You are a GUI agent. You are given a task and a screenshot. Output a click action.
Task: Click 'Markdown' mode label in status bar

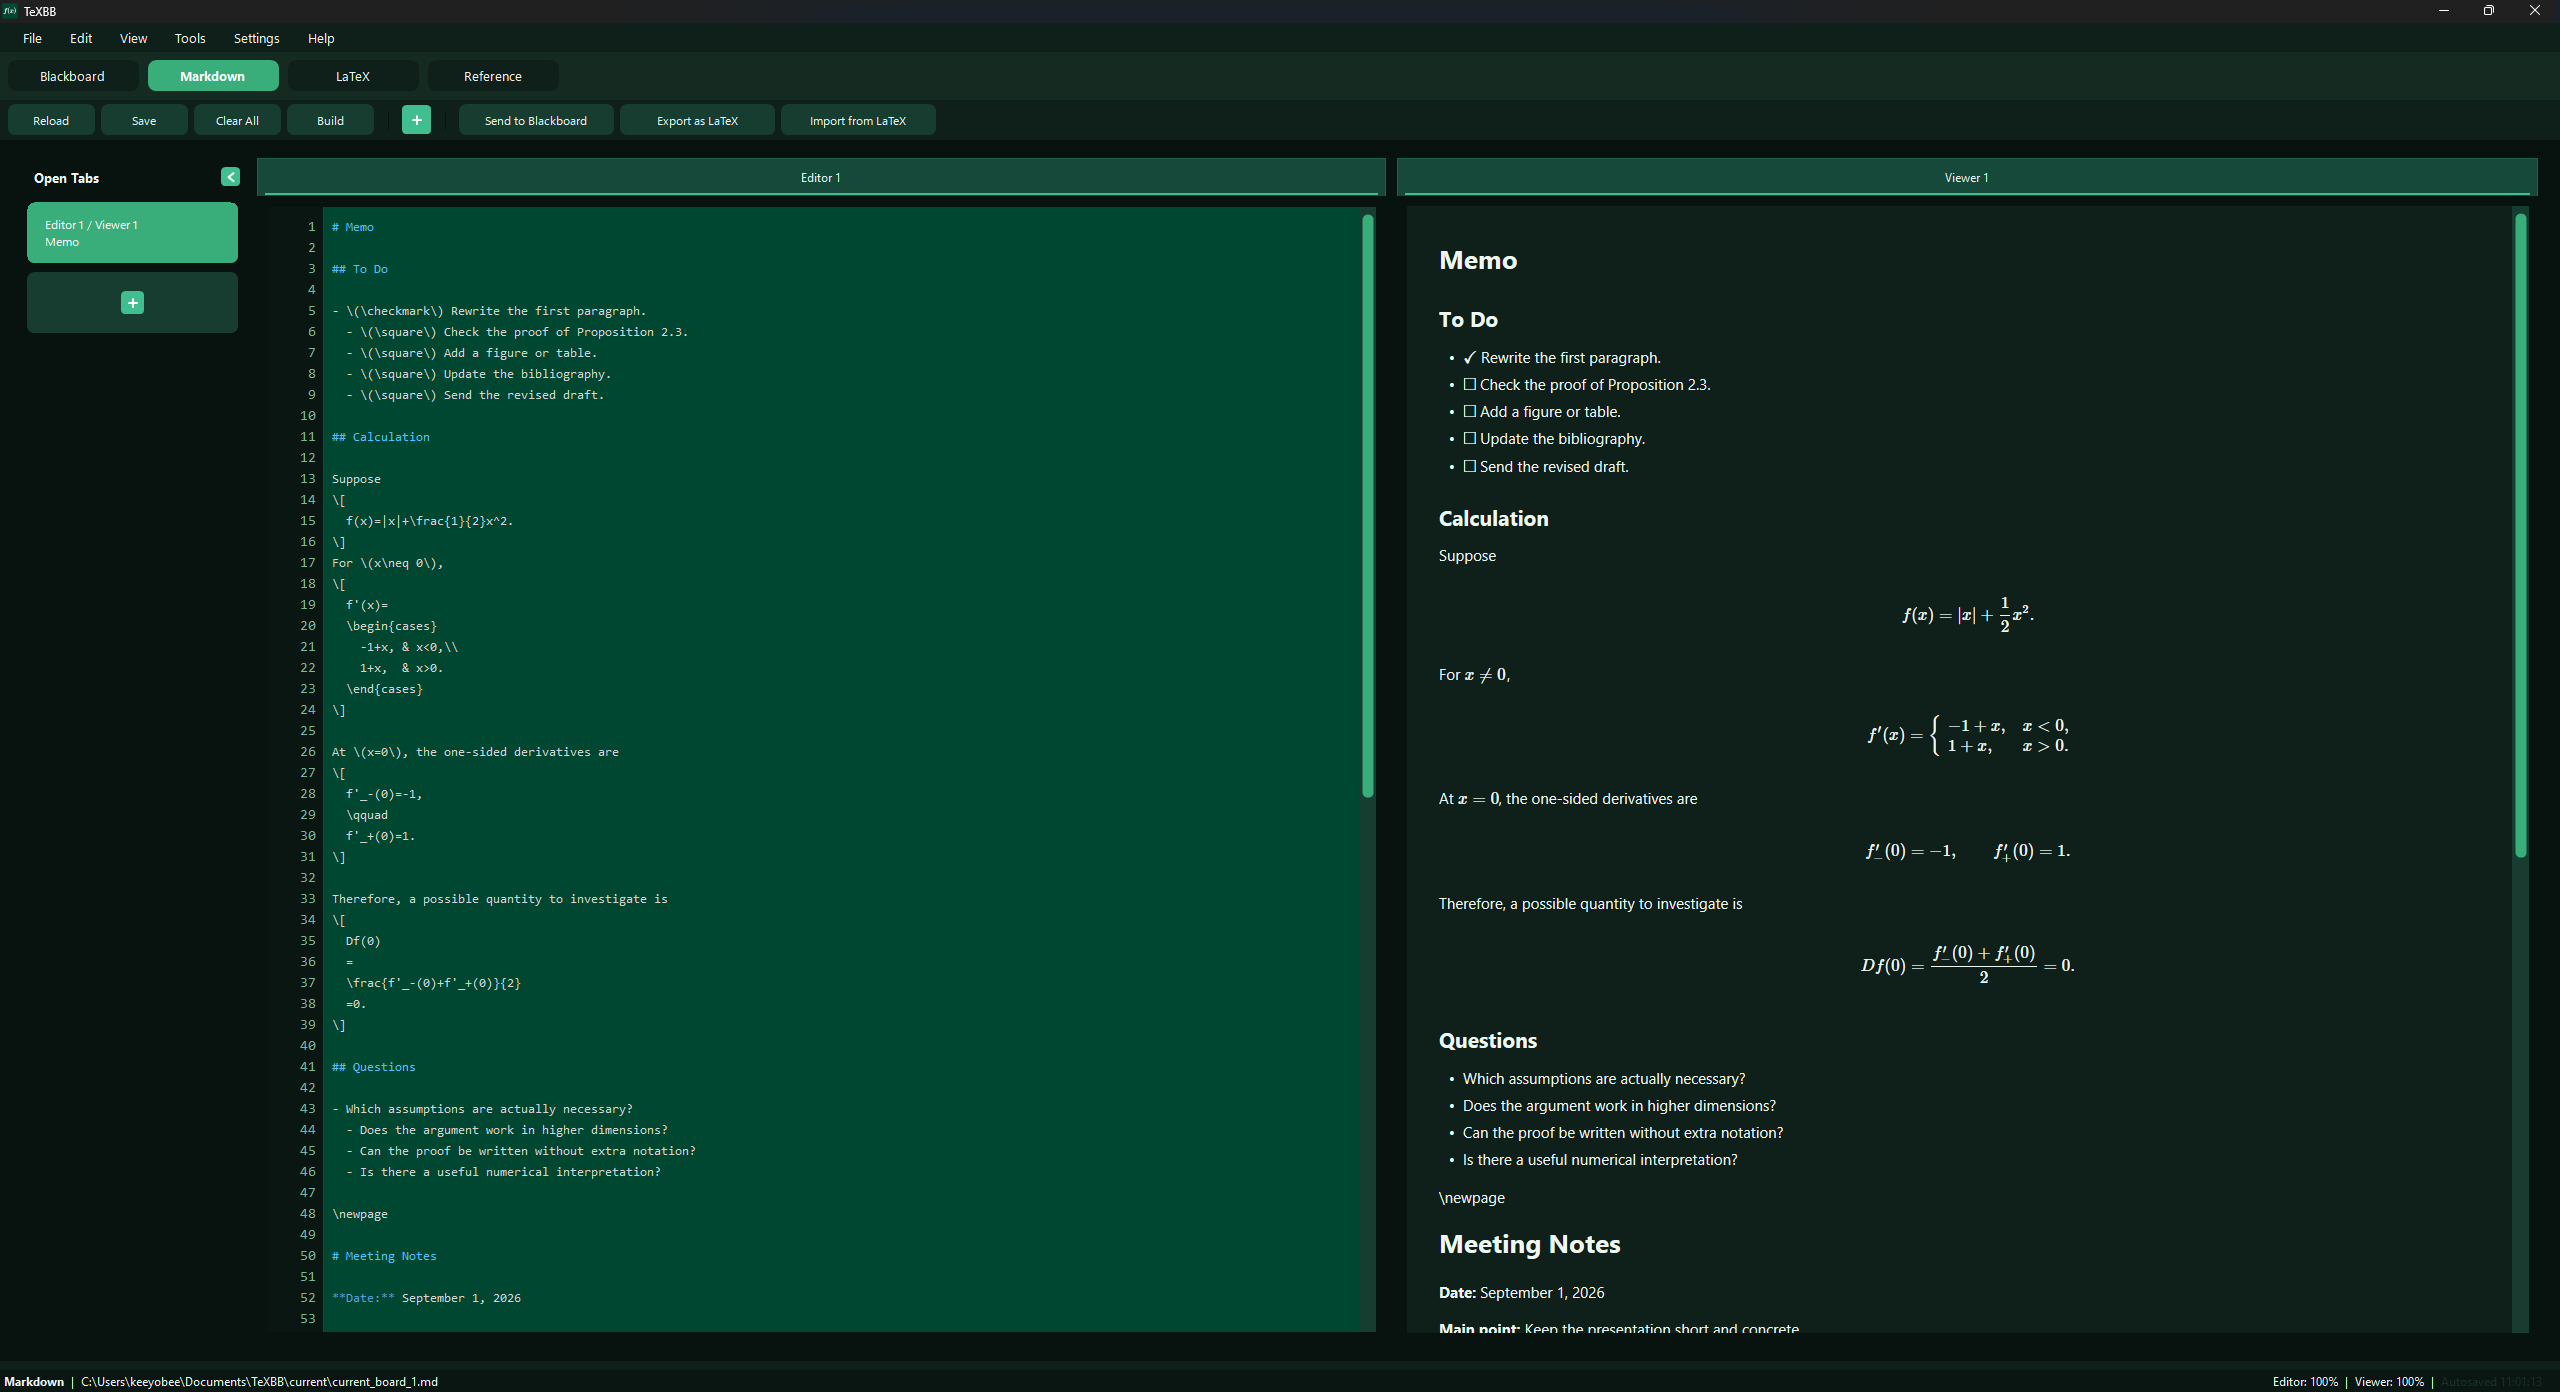tap(34, 1381)
